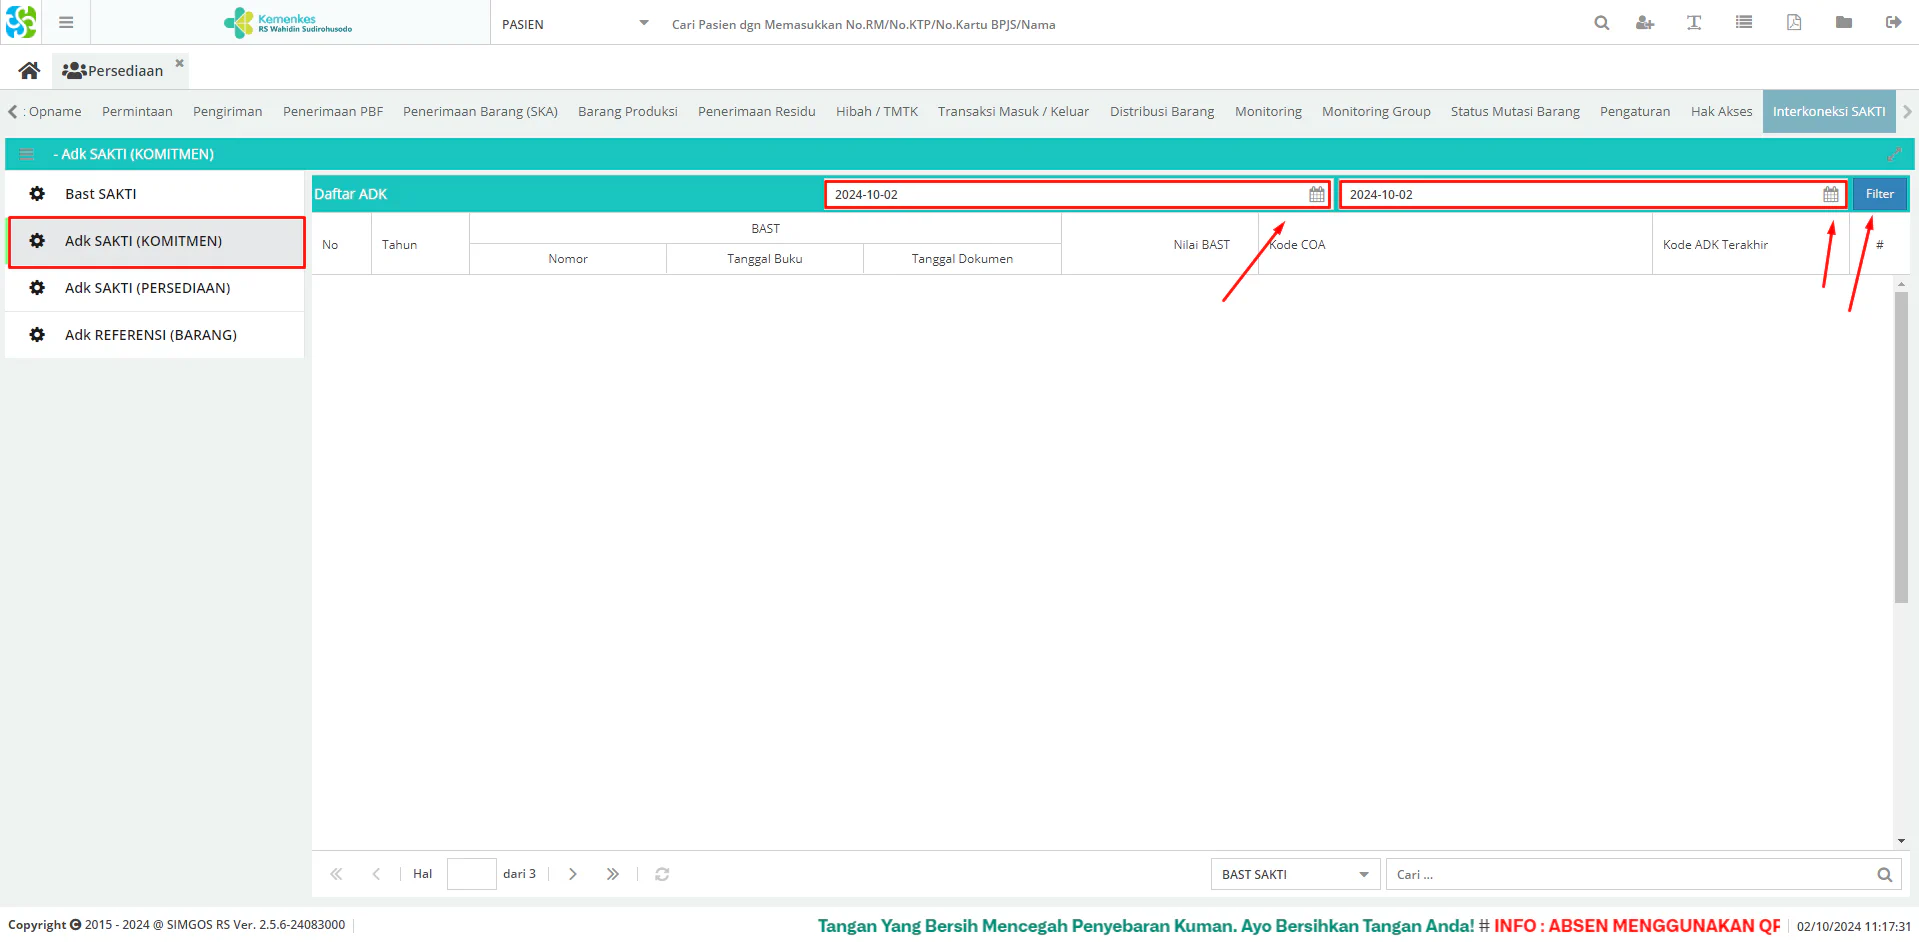Go to the home icon
Image resolution: width=1919 pixels, height=942 pixels.
coord(29,70)
